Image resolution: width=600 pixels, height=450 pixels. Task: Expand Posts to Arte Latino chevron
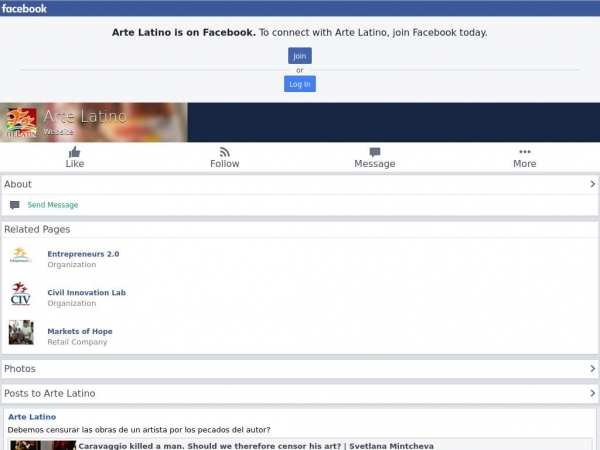[x=592, y=393]
